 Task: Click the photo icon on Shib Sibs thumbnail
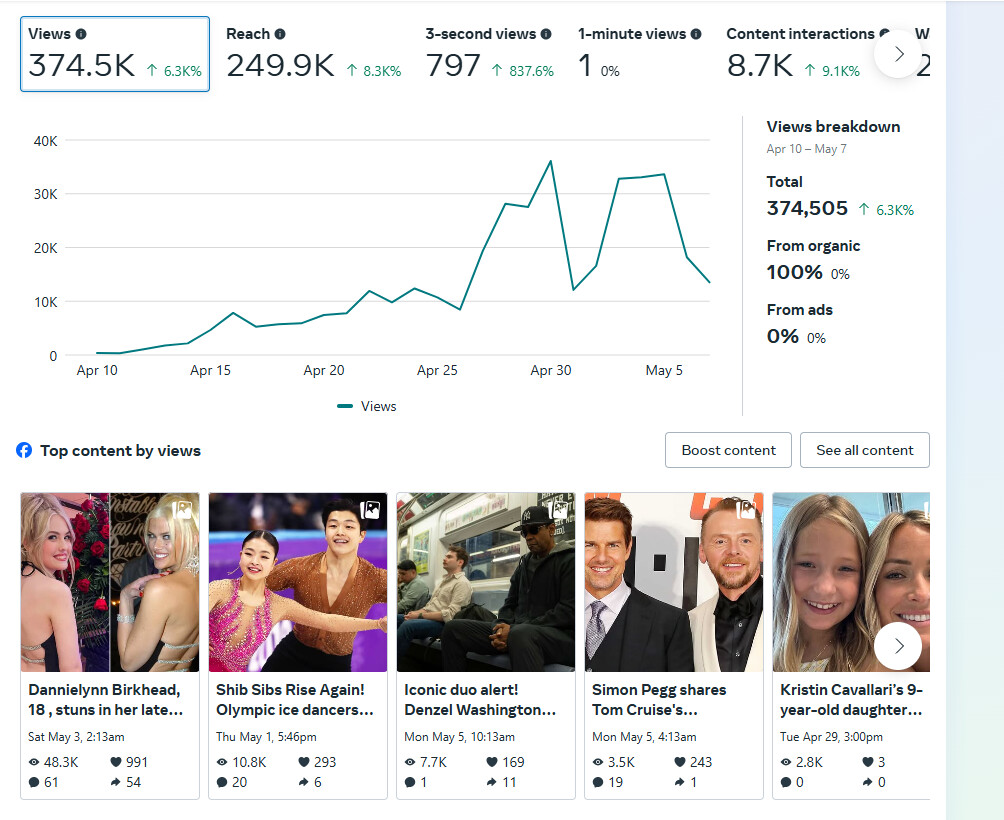click(x=370, y=510)
